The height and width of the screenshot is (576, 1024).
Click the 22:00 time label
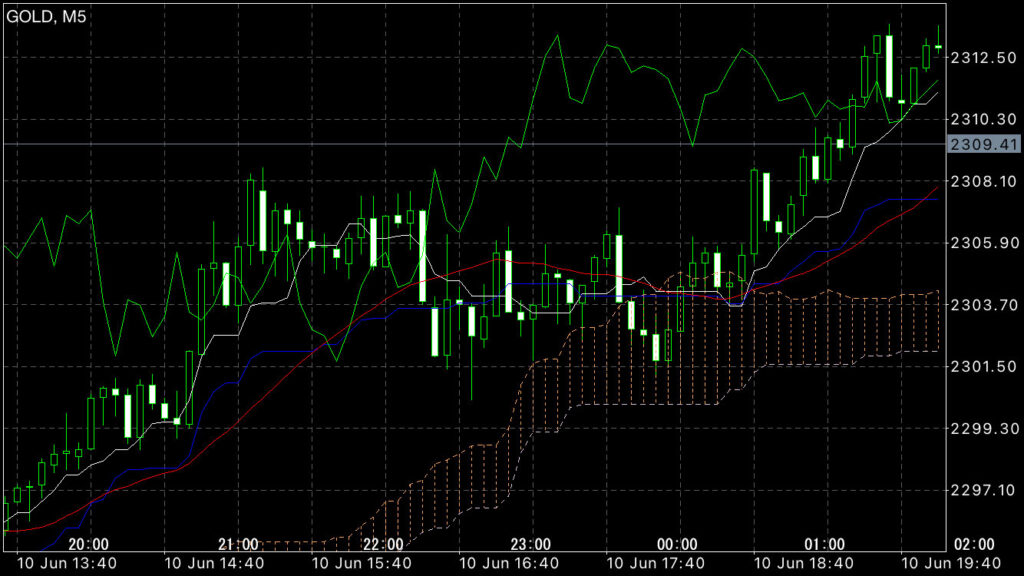383,544
